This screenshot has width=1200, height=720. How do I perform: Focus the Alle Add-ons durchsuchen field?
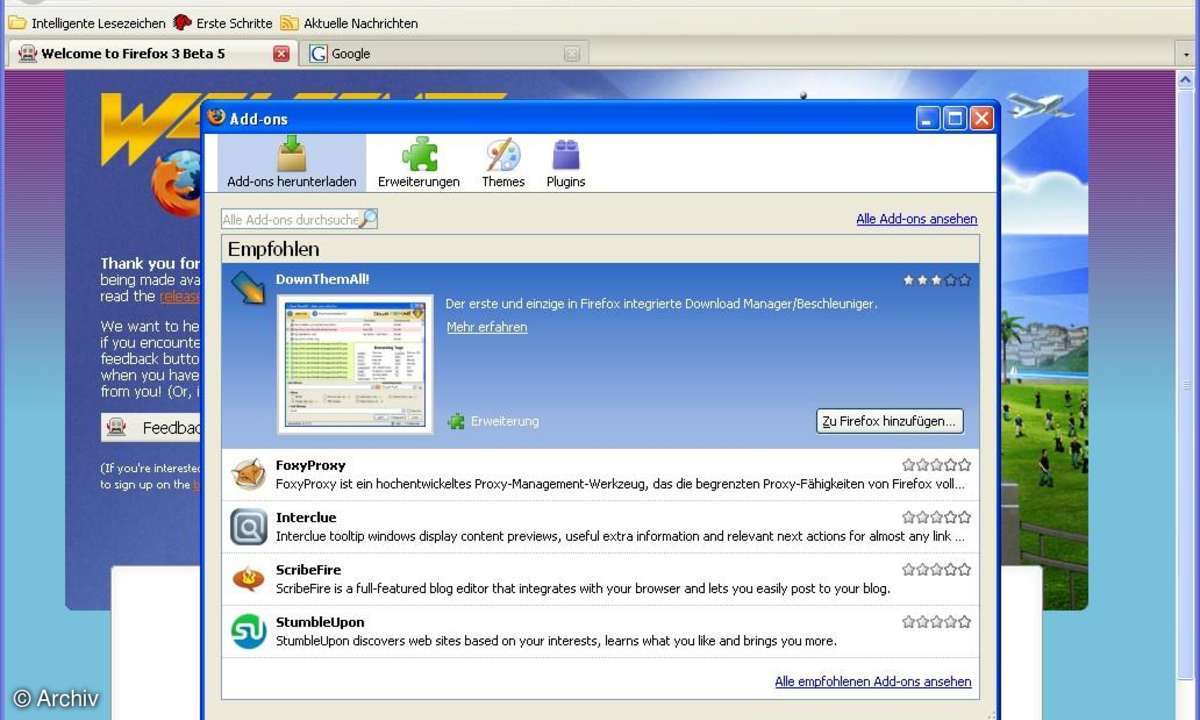coord(299,219)
